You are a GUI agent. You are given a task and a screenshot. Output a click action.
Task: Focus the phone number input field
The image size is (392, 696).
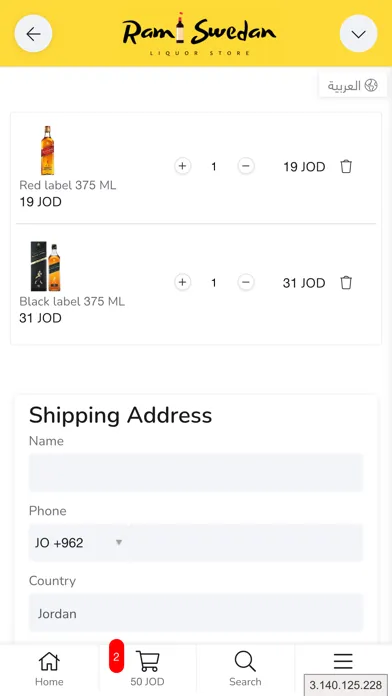pos(246,542)
